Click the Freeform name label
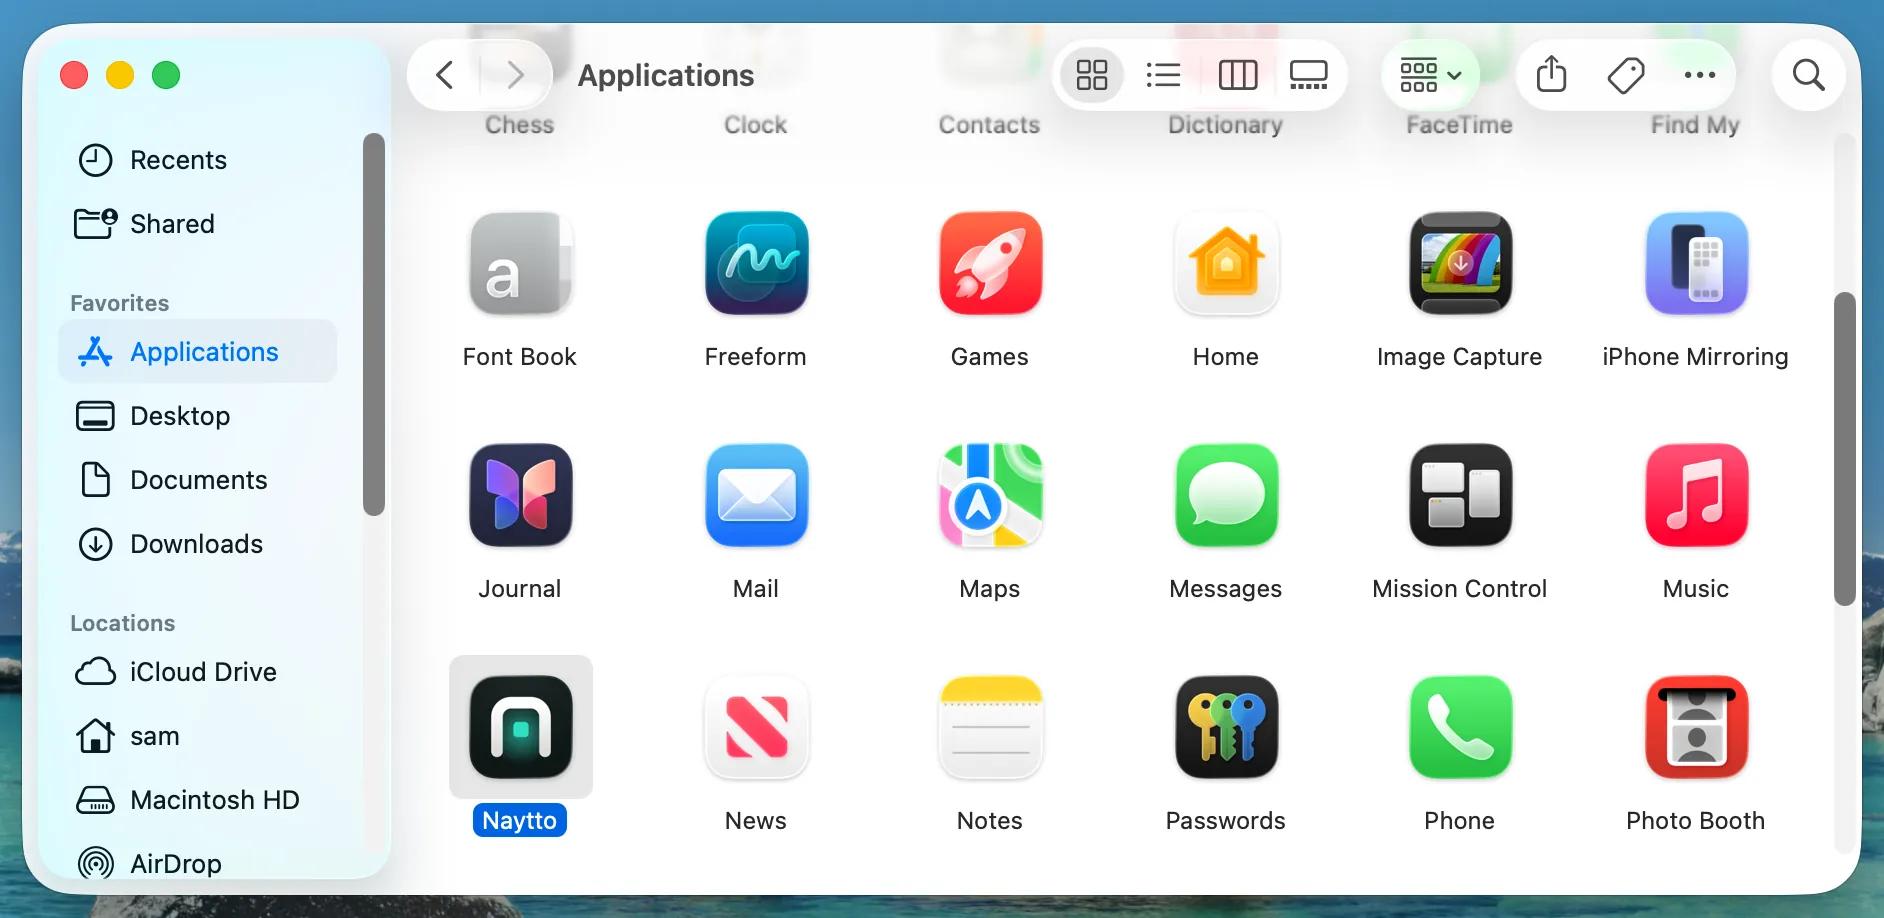Viewport: 1884px width, 918px height. [x=756, y=357]
